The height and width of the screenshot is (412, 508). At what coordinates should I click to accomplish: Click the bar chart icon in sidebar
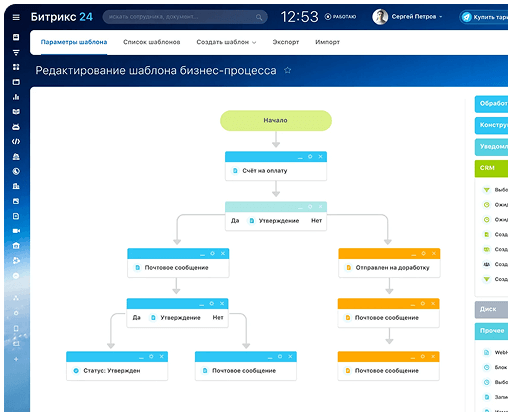pyautogui.click(x=16, y=97)
